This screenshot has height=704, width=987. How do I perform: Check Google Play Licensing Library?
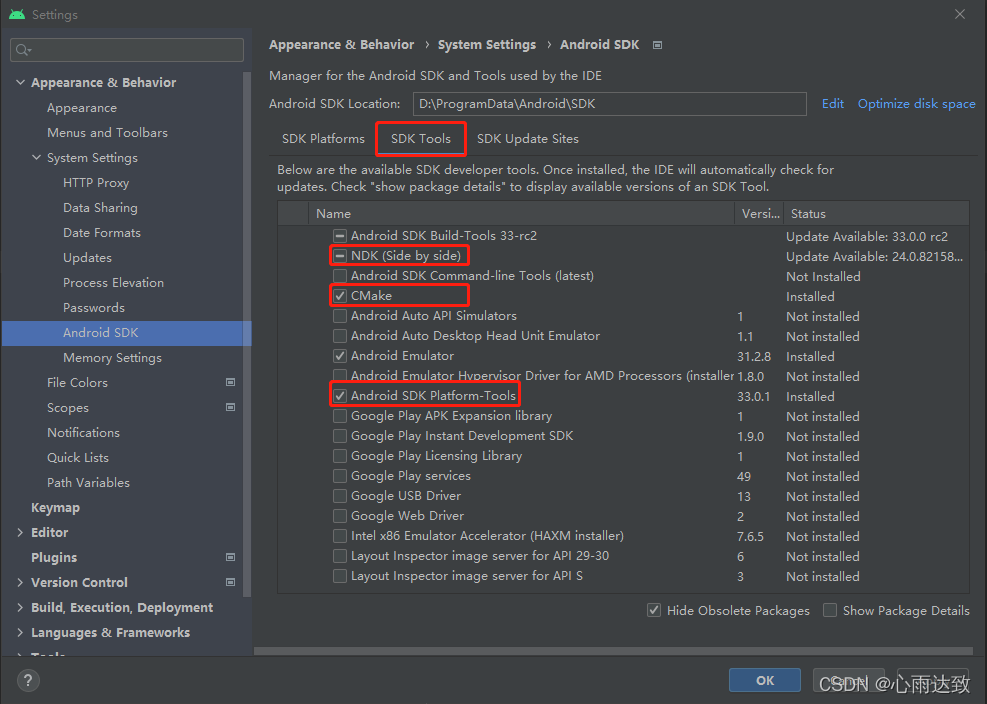(x=340, y=456)
